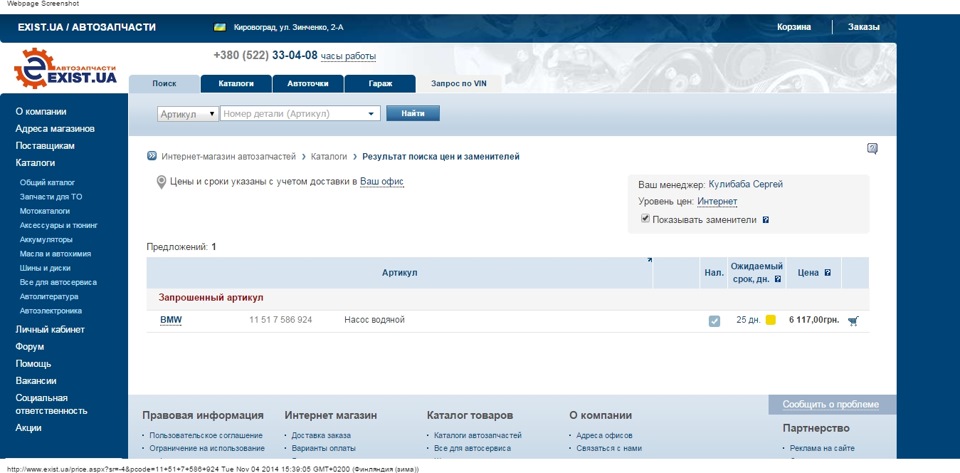Open the Артикул search type dropdown
The height and width of the screenshot is (473, 960).
point(188,114)
